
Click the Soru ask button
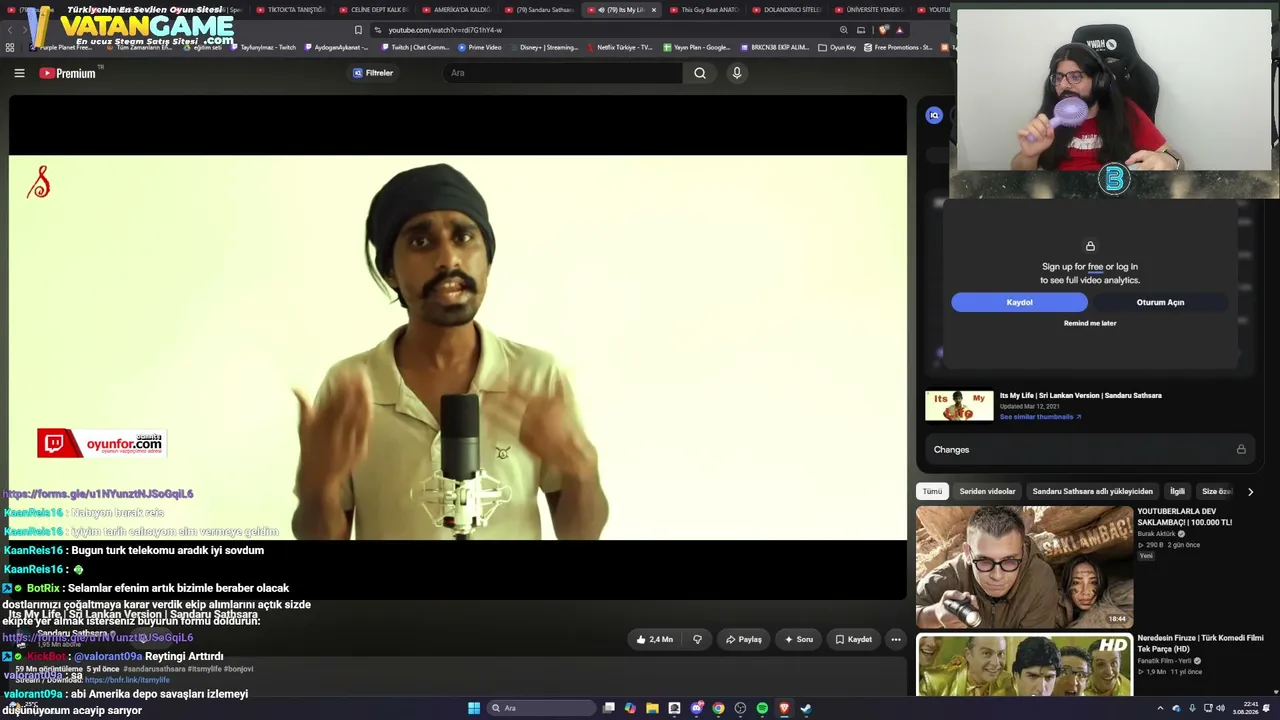799,639
